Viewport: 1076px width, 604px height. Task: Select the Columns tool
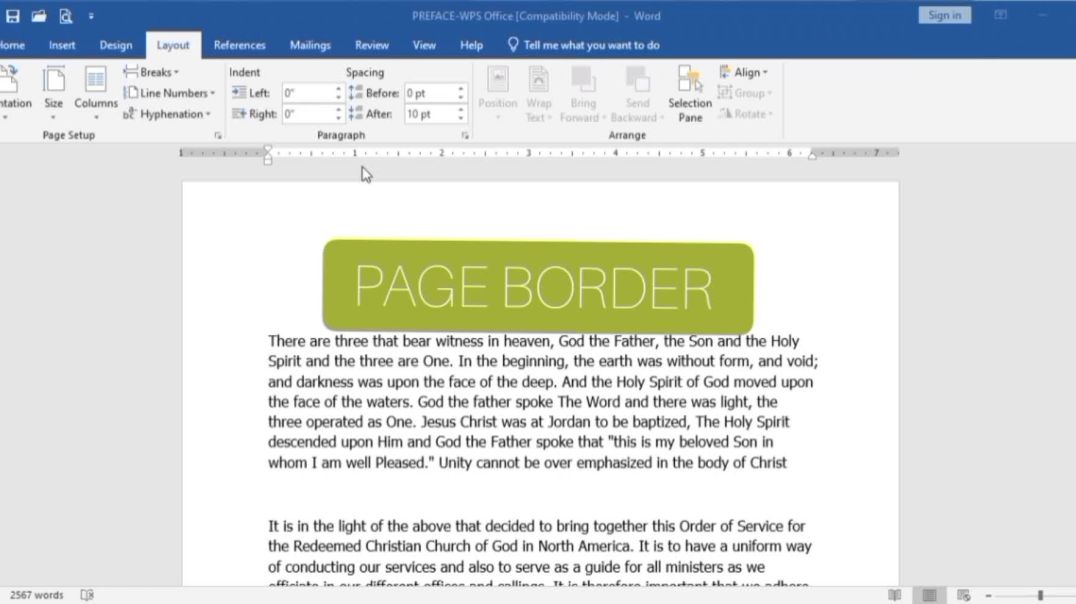95,93
